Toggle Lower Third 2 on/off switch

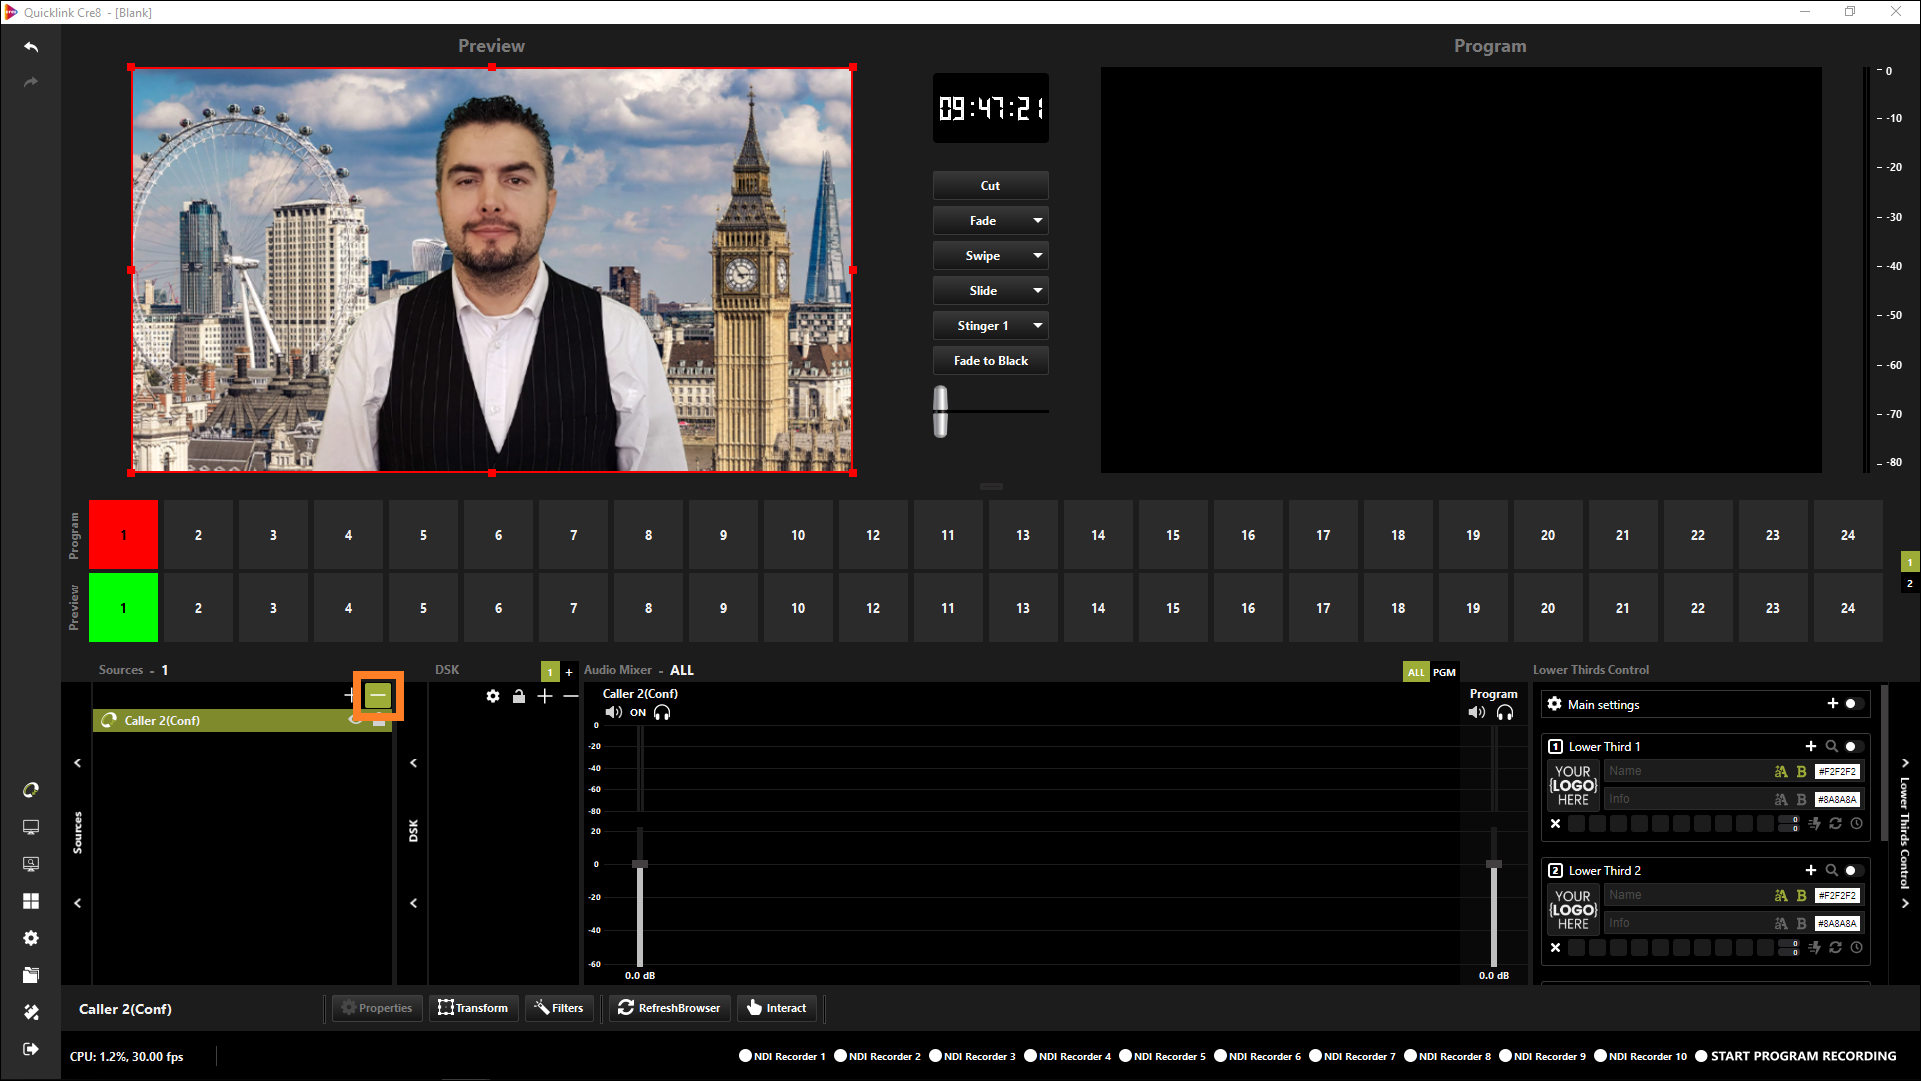pyautogui.click(x=1853, y=870)
